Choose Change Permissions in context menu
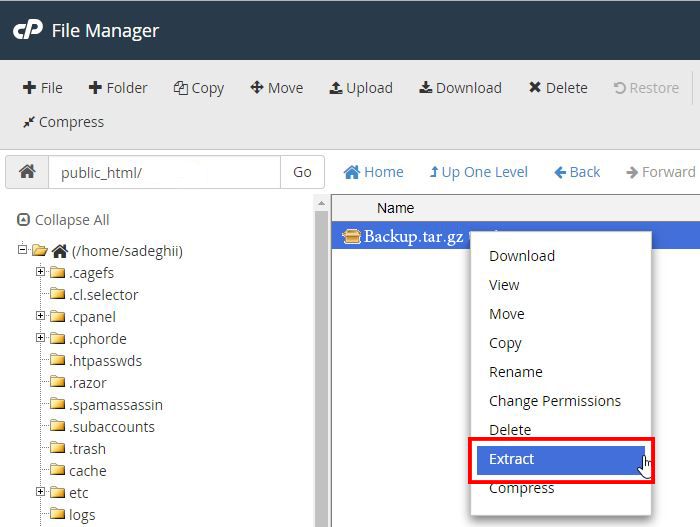 [x=555, y=401]
